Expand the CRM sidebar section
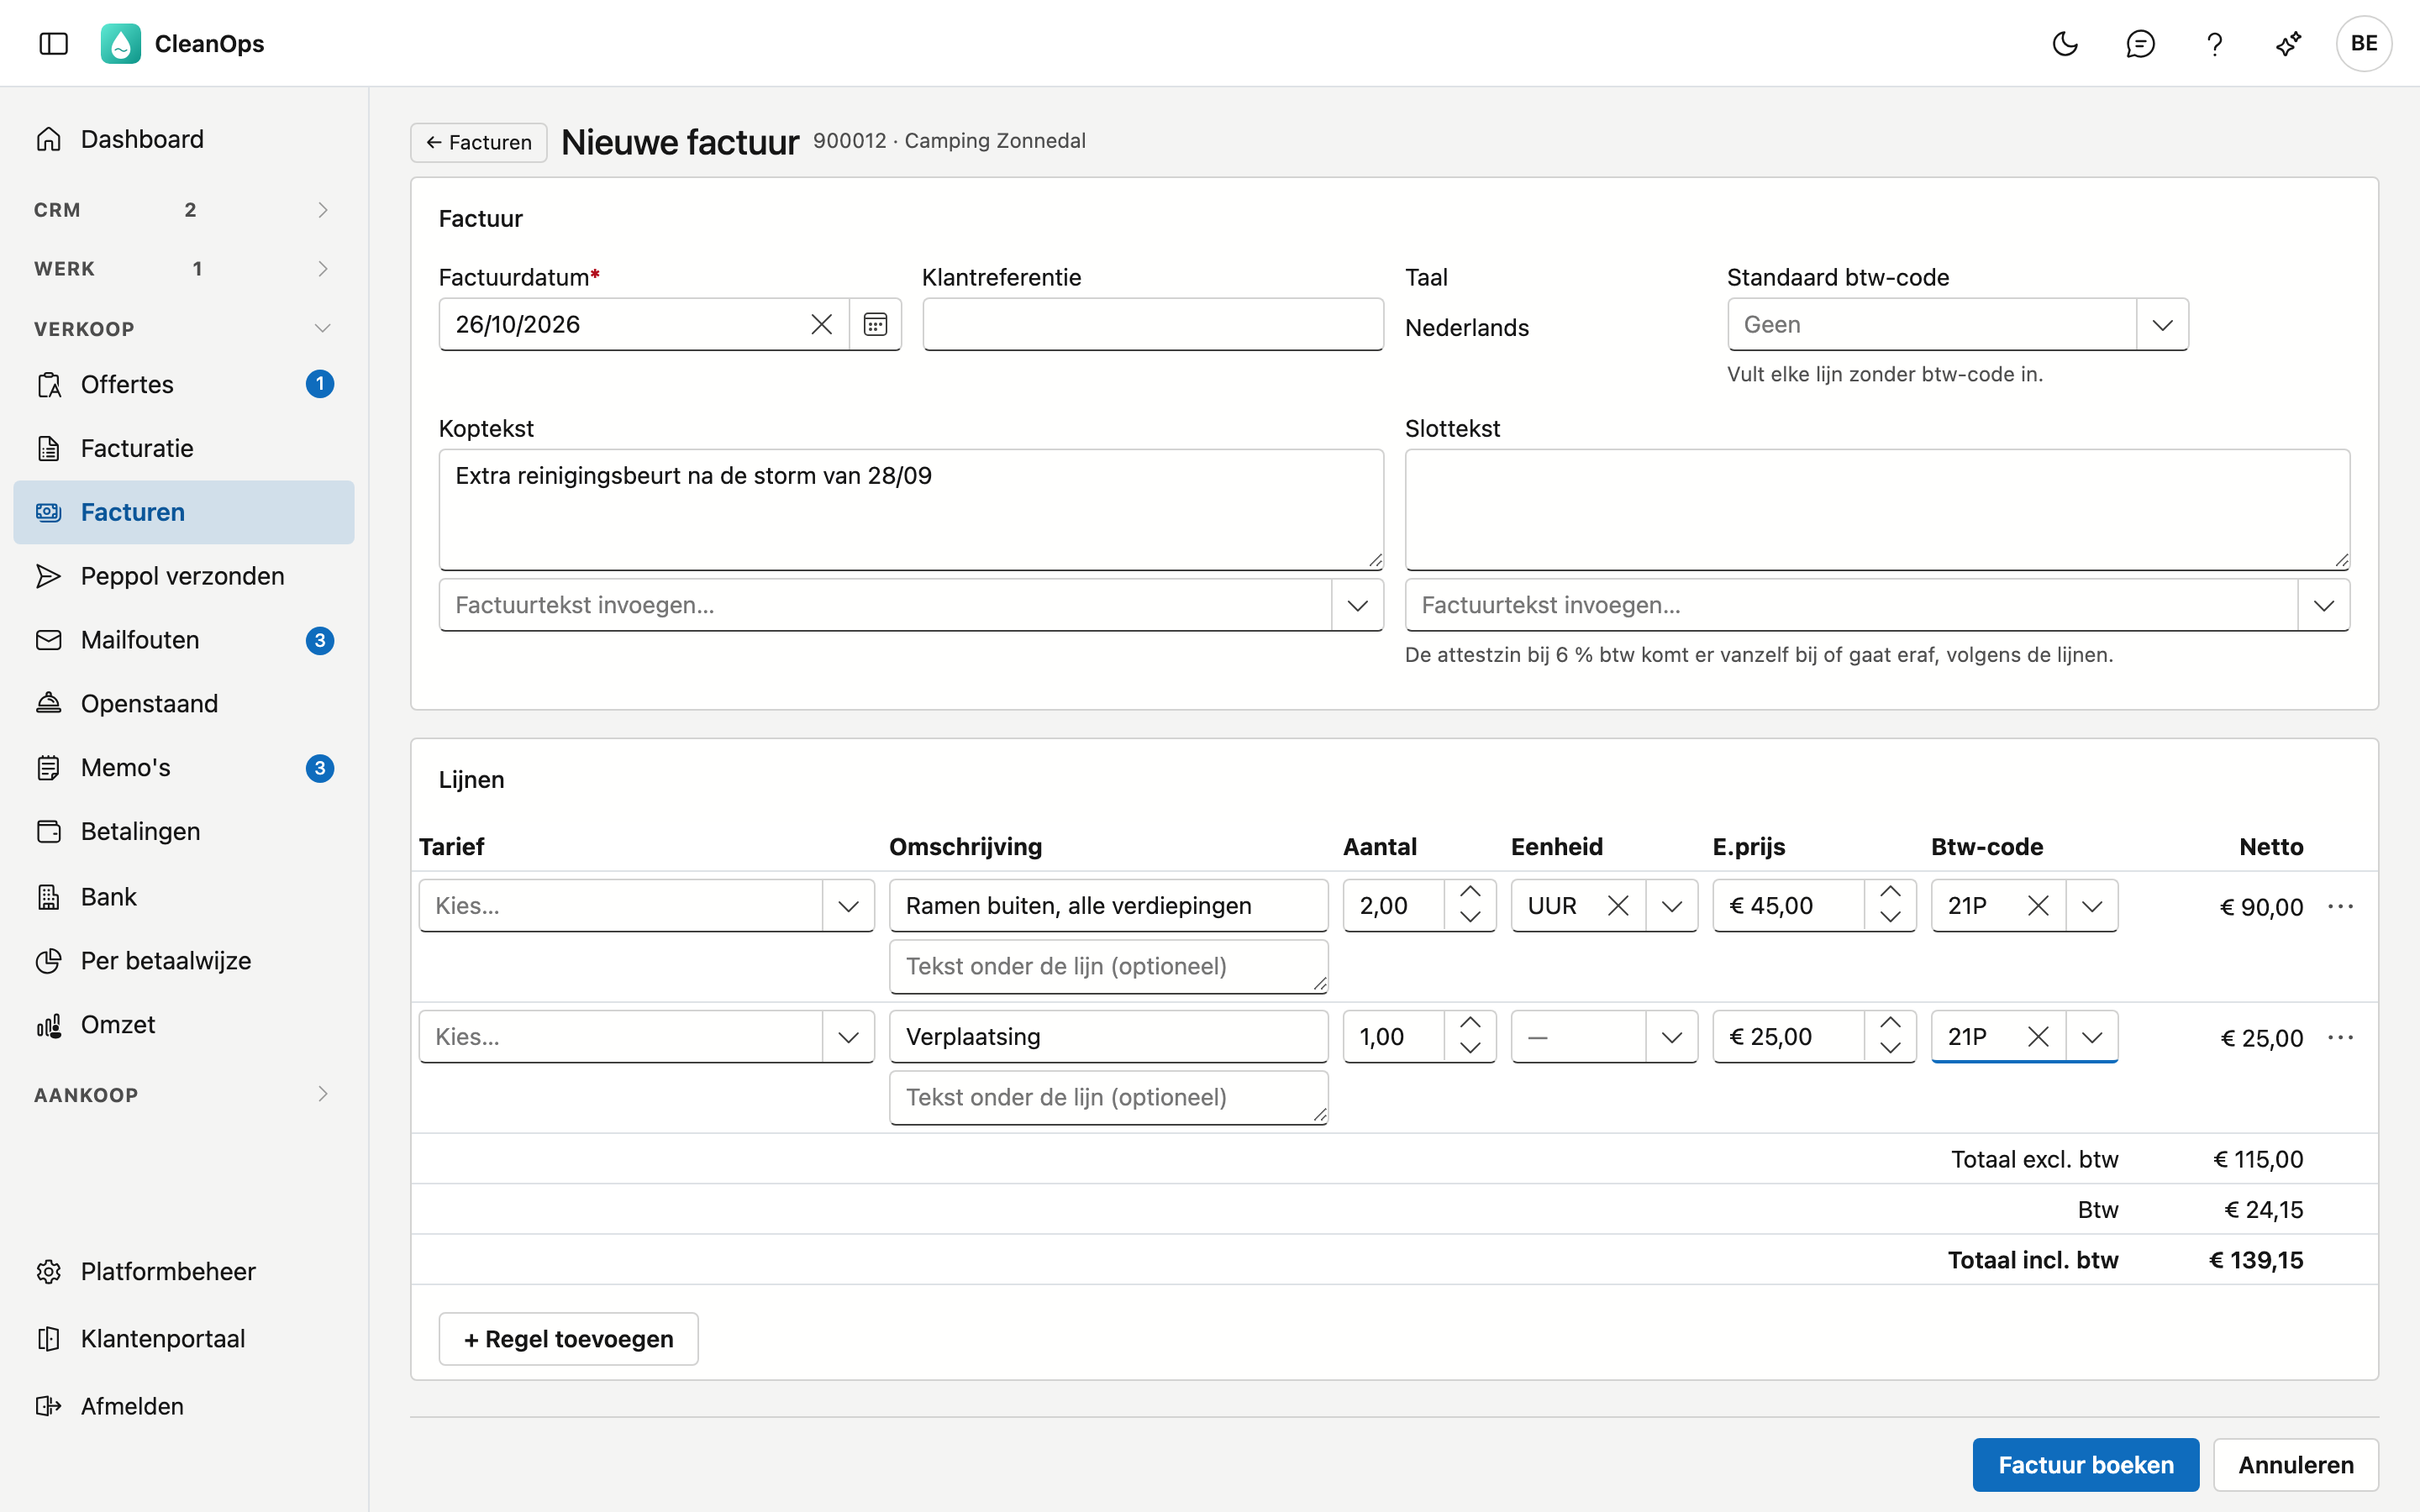This screenshot has height=1512, width=2420. click(184, 210)
